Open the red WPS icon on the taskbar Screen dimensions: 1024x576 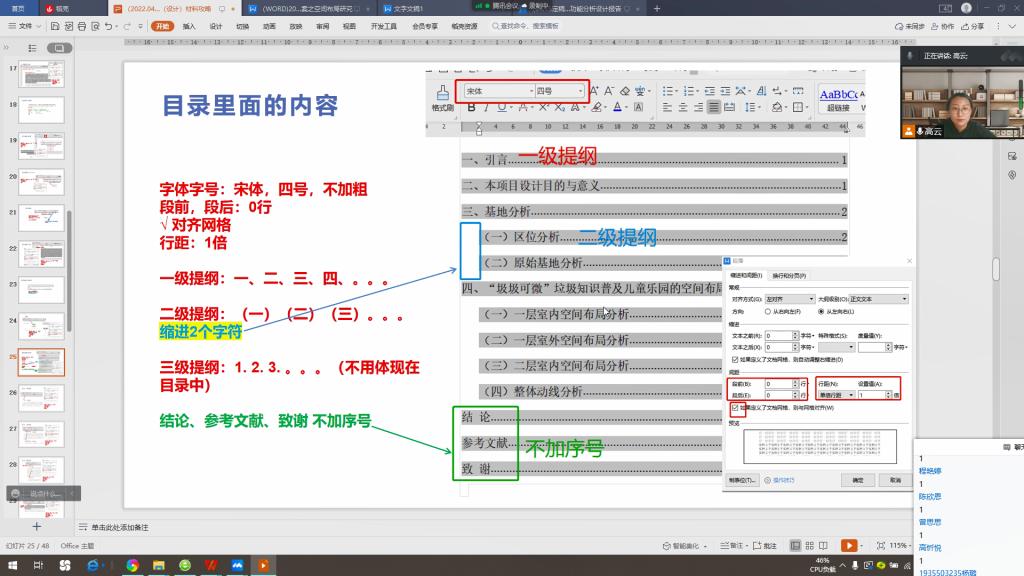point(210,565)
